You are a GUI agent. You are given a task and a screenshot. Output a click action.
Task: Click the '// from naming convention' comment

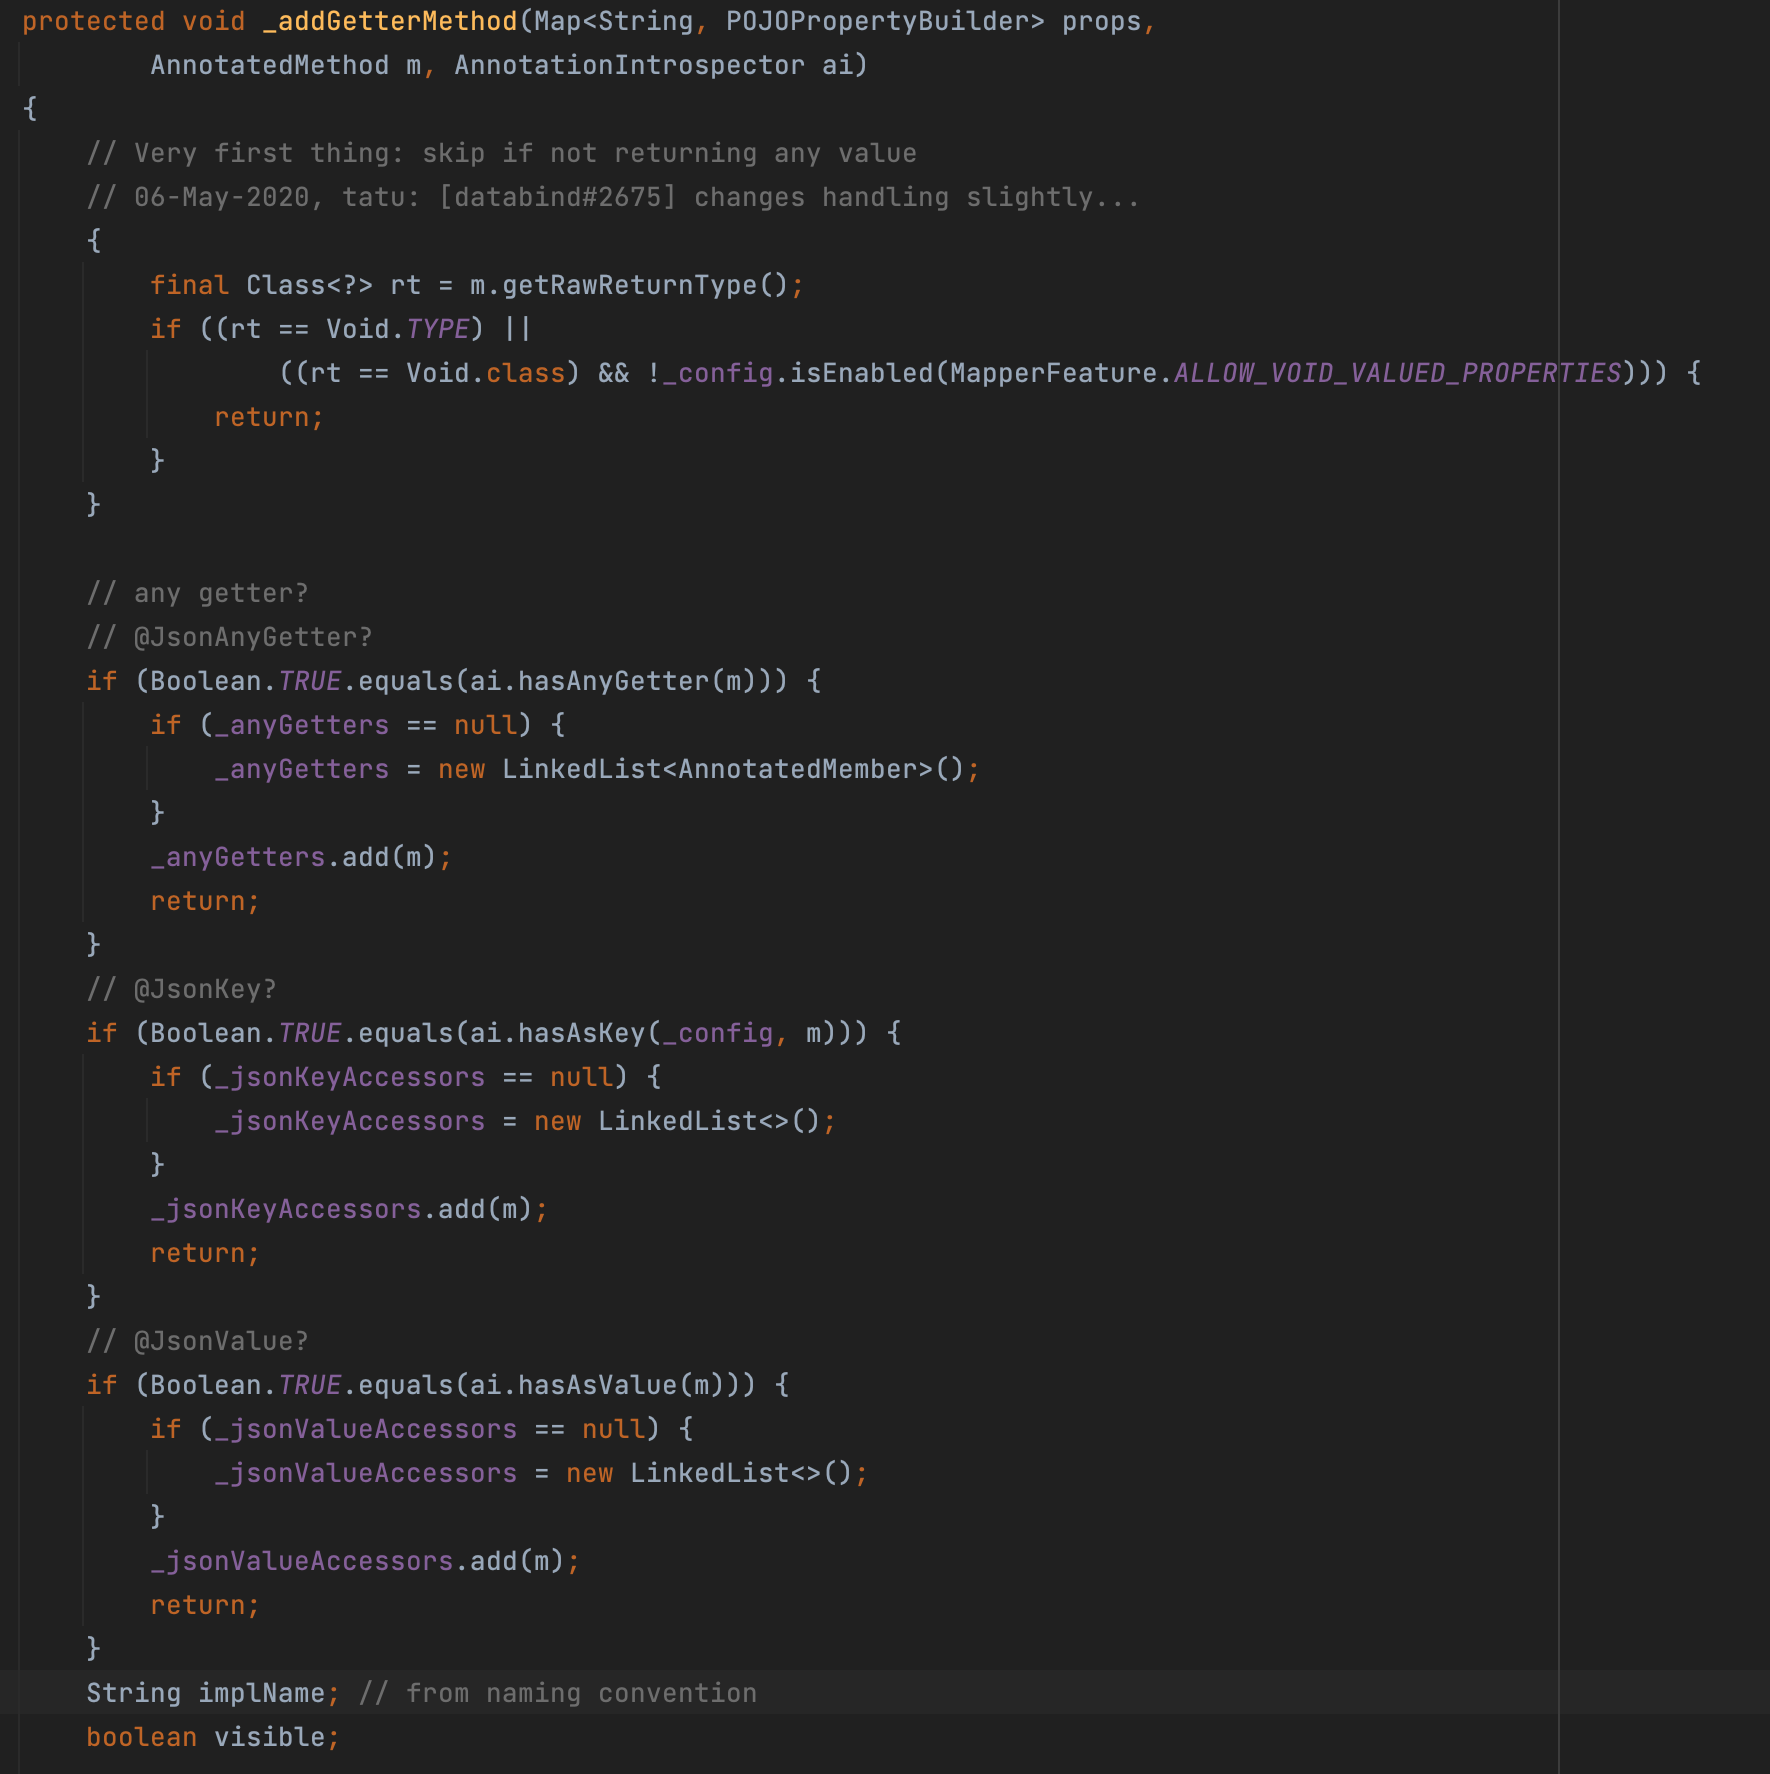[x=558, y=1693]
